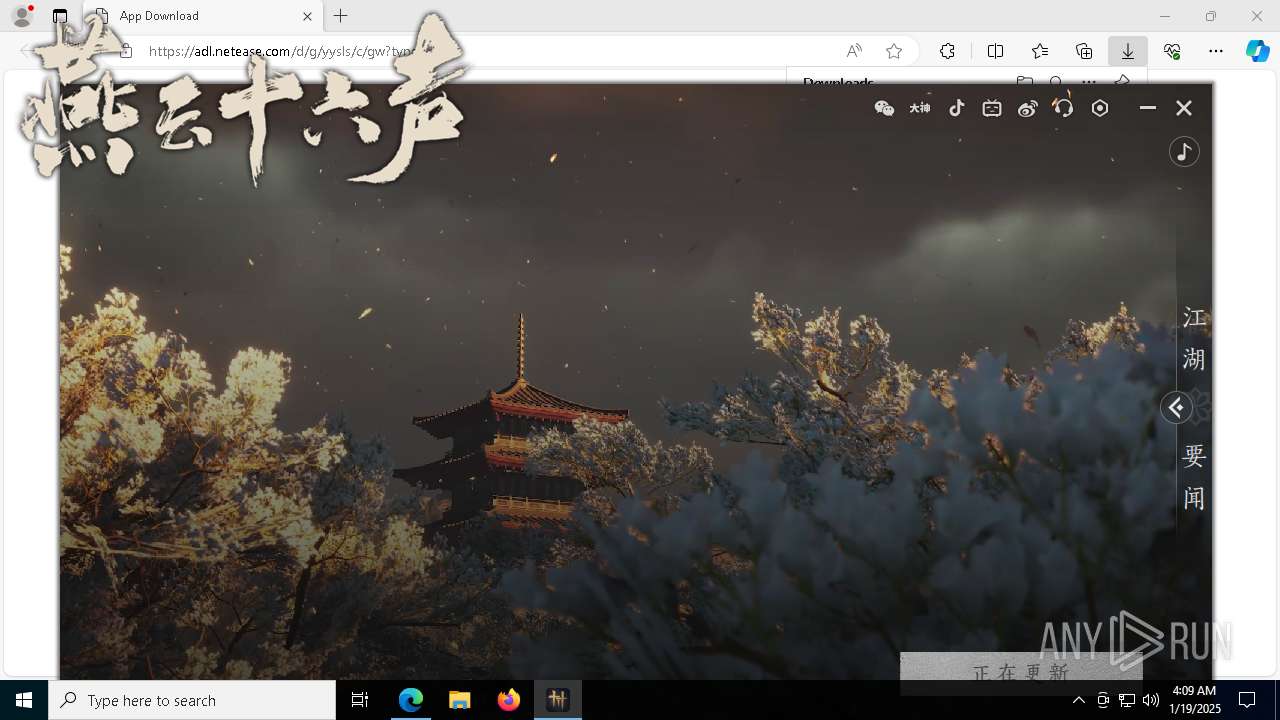Show hidden system tray icons
This screenshot has width=1280, height=720.
click(1078, 700)
